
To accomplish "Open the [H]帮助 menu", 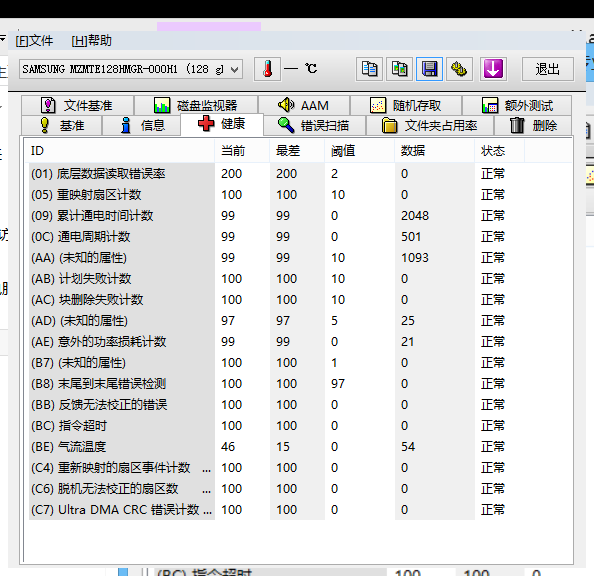I will point(91,41).
